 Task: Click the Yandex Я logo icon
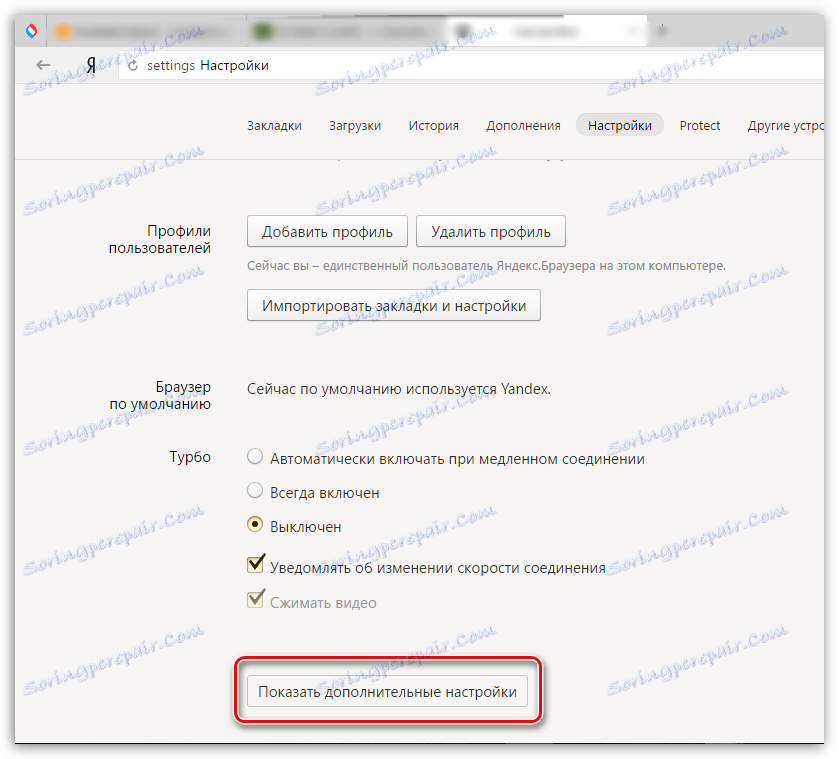pyautogui.click(x=91, y=65)
